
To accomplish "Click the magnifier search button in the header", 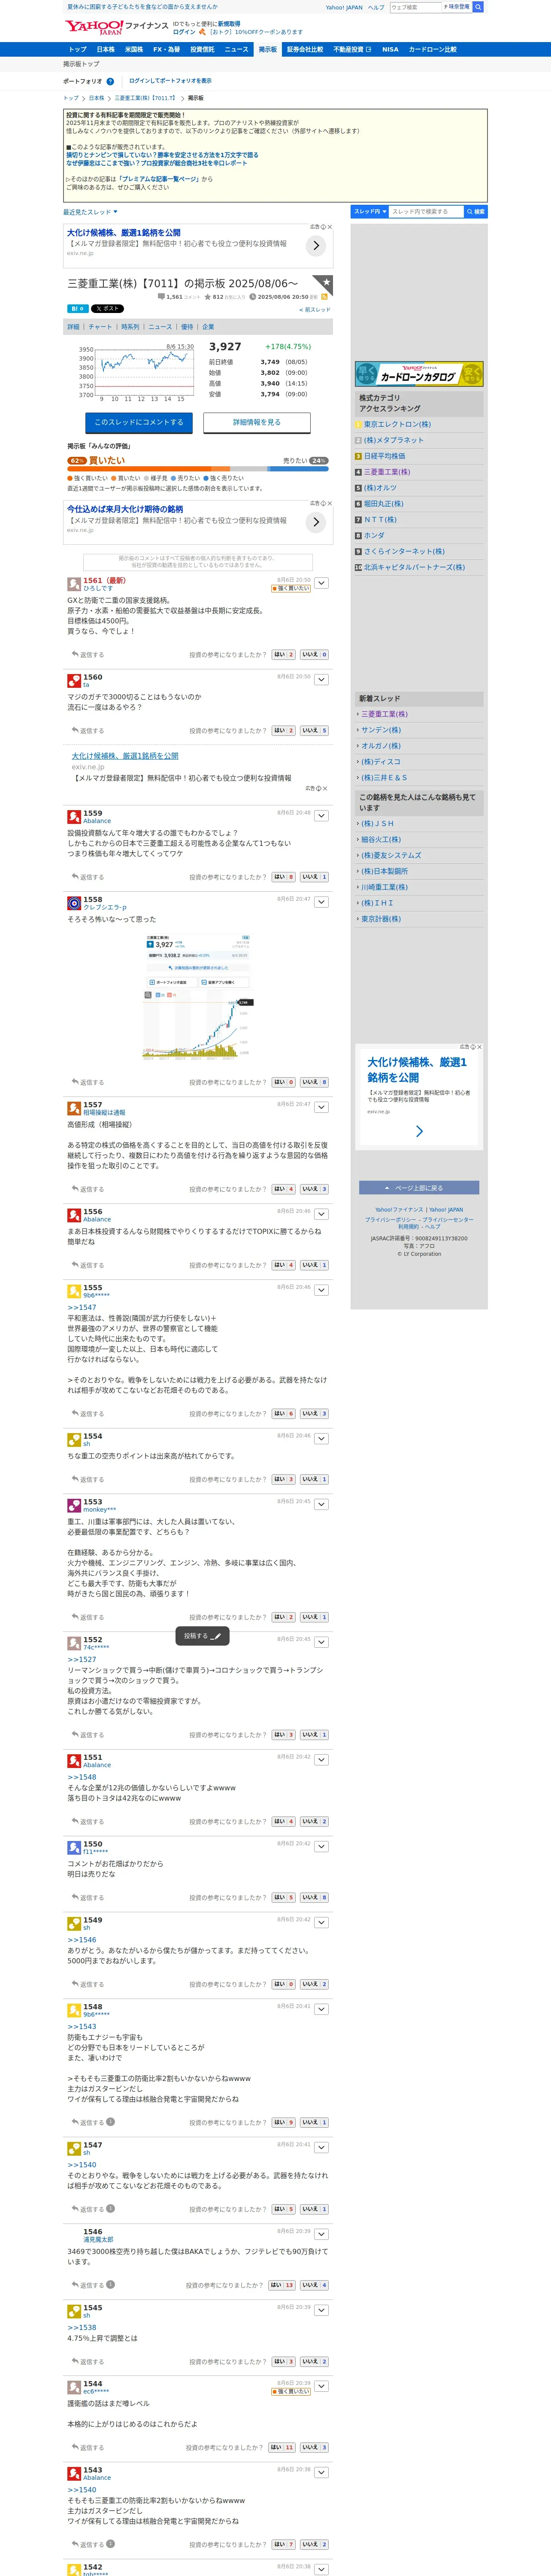I will pos(478,7).
